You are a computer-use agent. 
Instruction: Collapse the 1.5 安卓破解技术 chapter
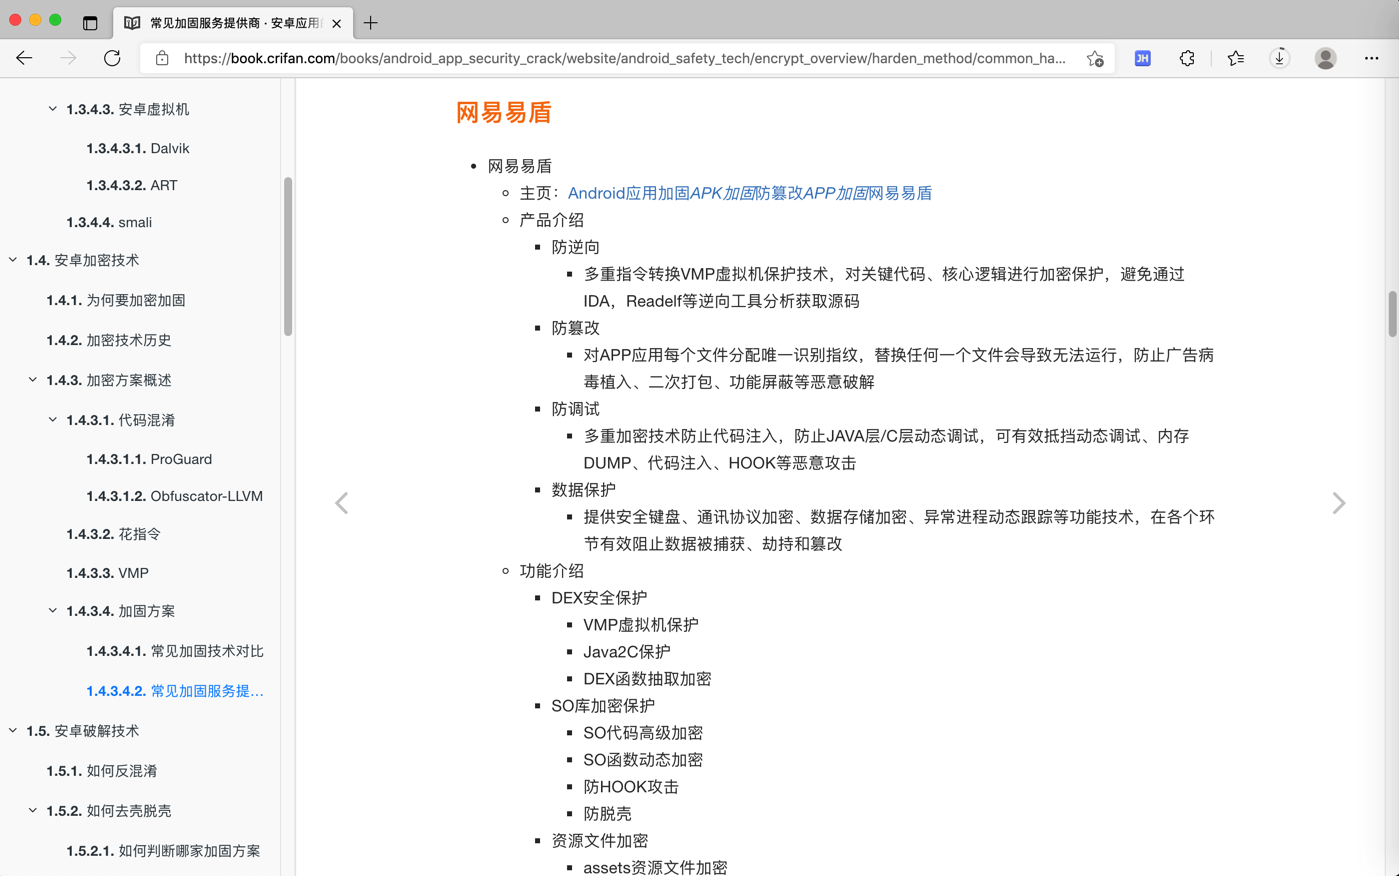[x=13, y=731]
